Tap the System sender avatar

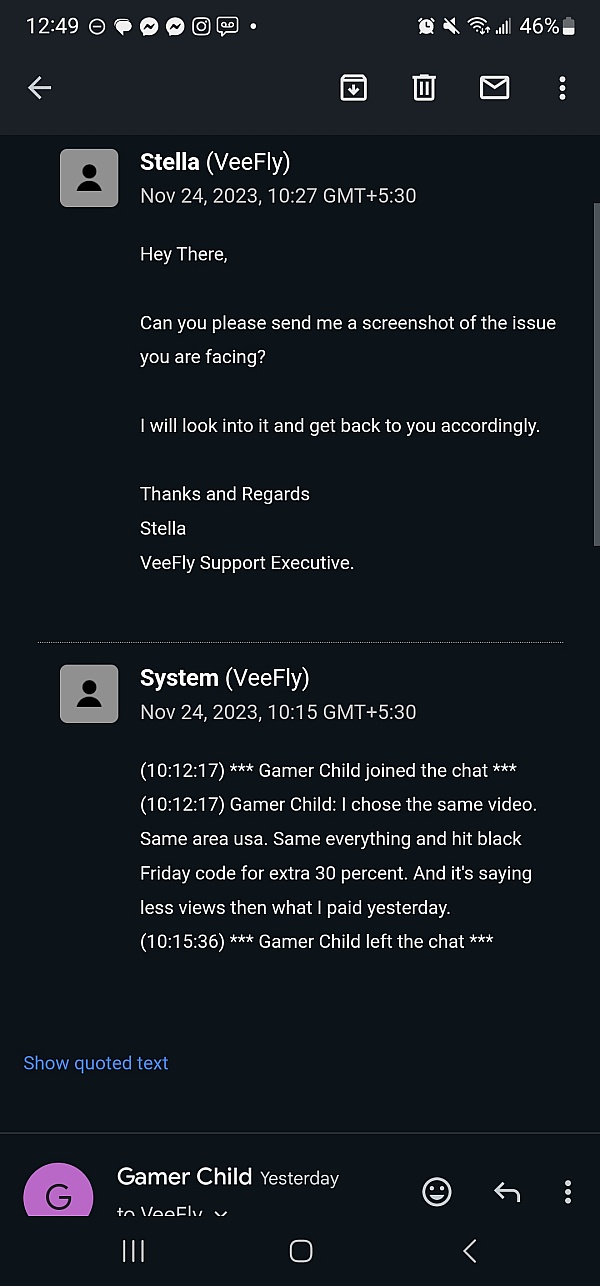(89, 694)
